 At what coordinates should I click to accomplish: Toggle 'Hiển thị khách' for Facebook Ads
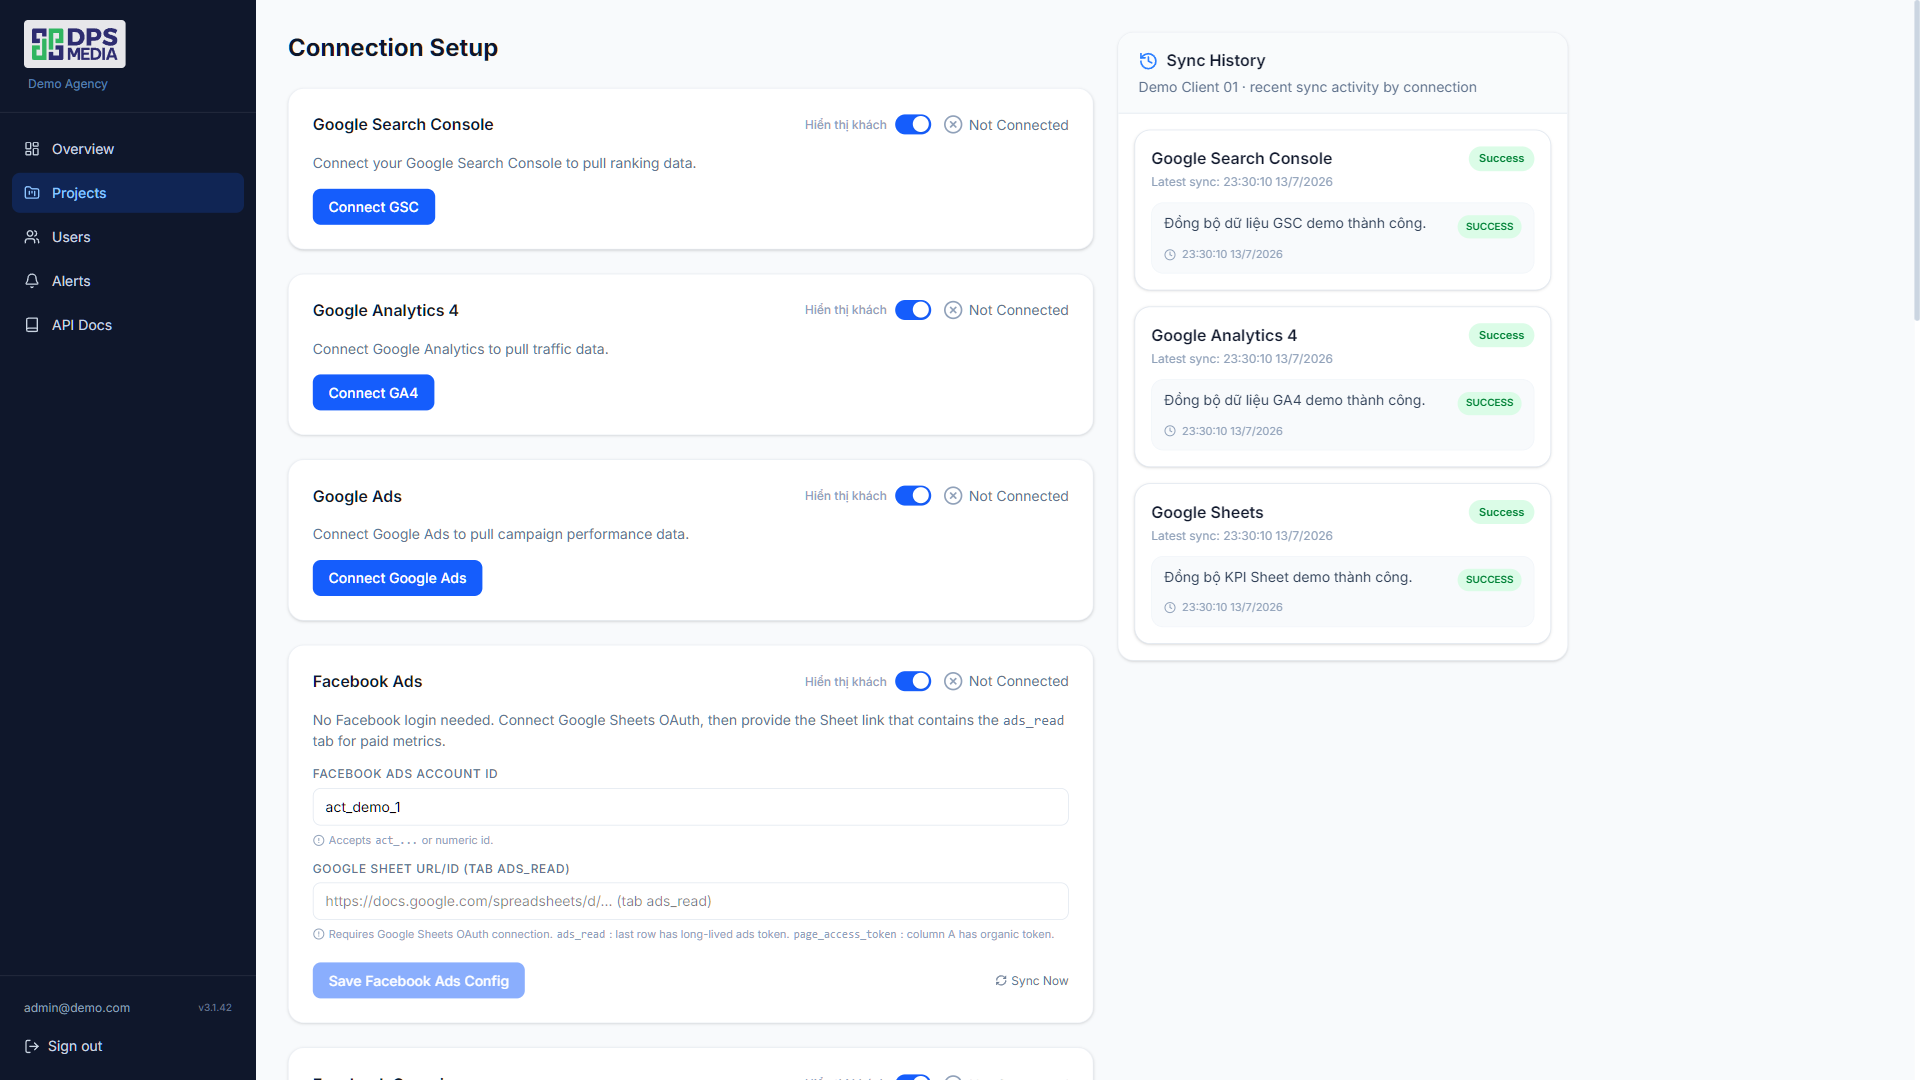tap(913, 681)
